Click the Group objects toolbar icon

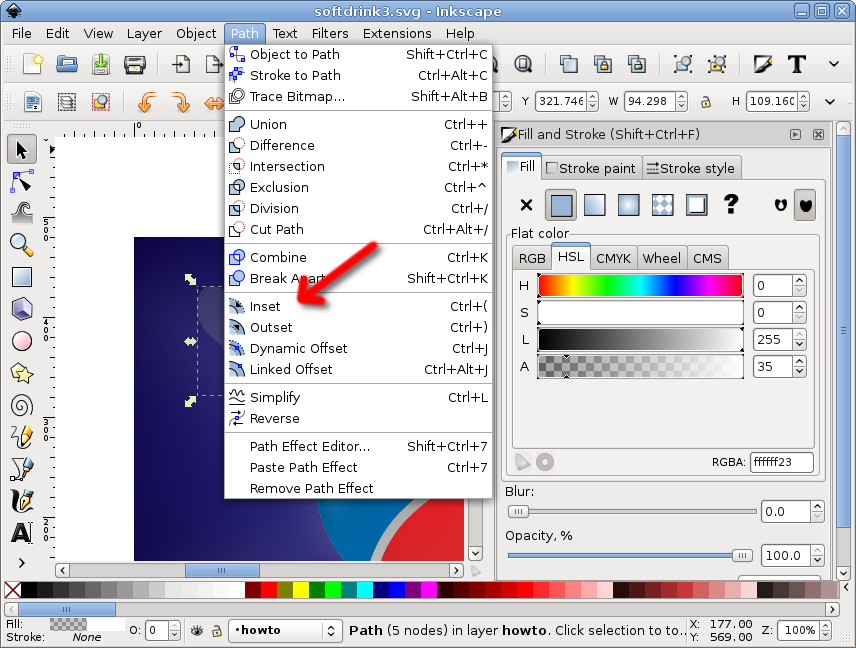[x=682, y=64]
